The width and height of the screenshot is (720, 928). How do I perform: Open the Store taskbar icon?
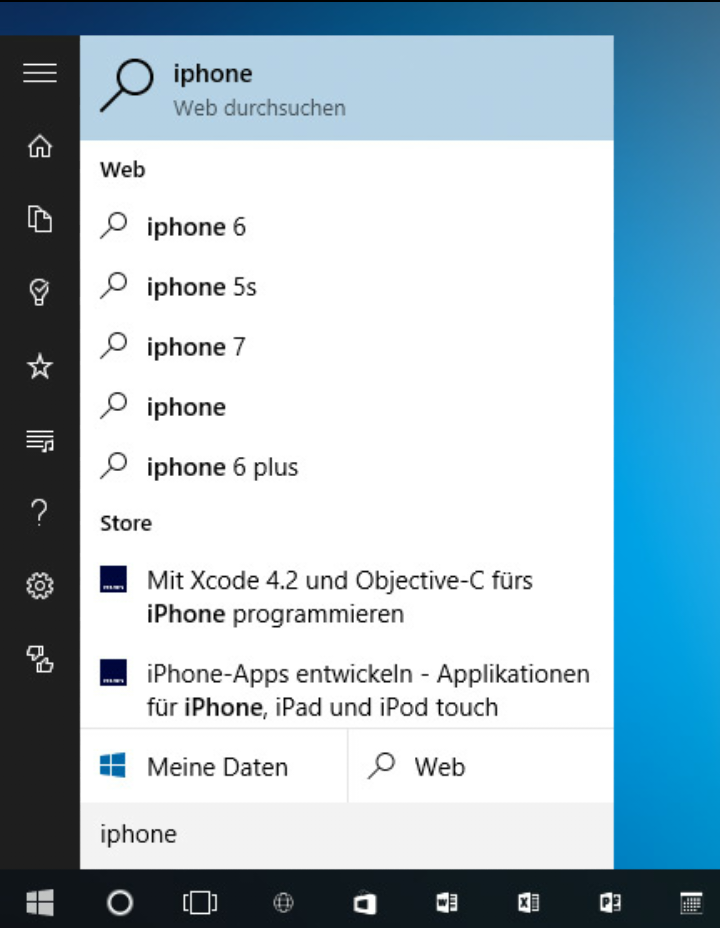pyautogui.click(x=364, y=903)
